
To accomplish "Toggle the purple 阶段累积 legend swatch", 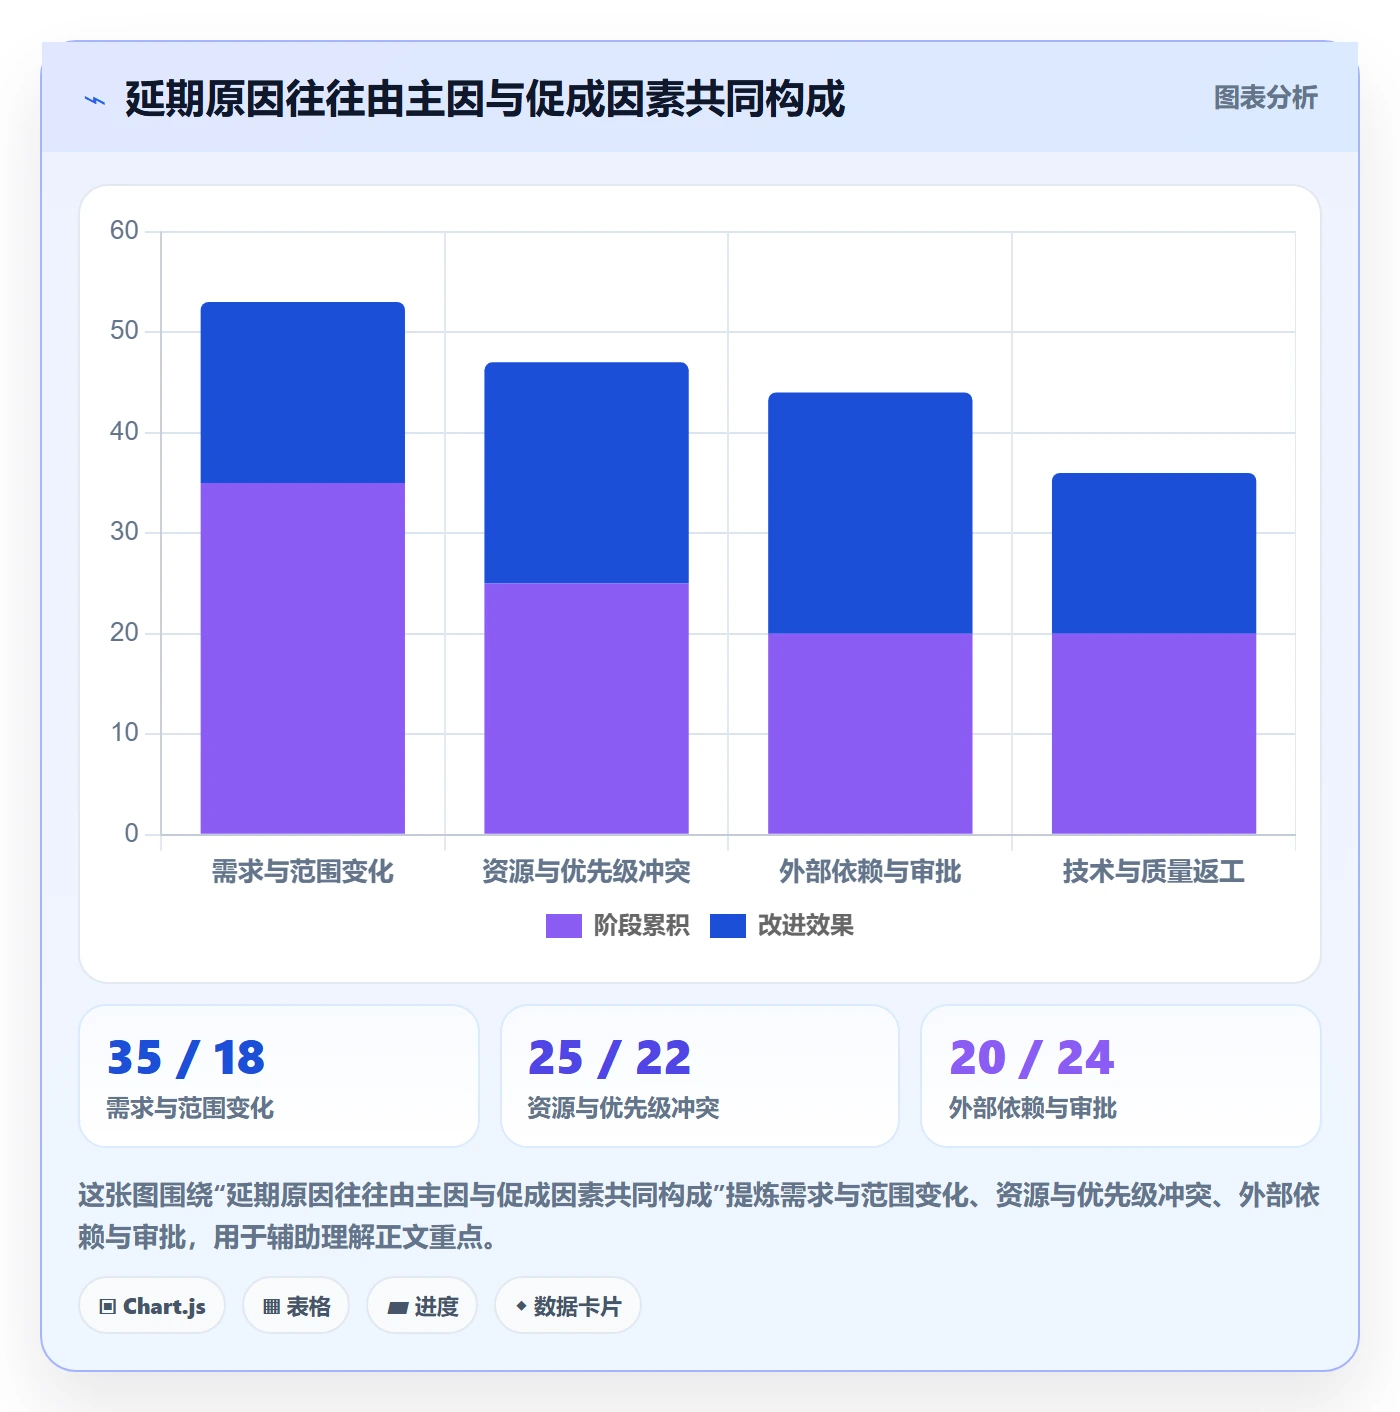I will coord(563,926).
